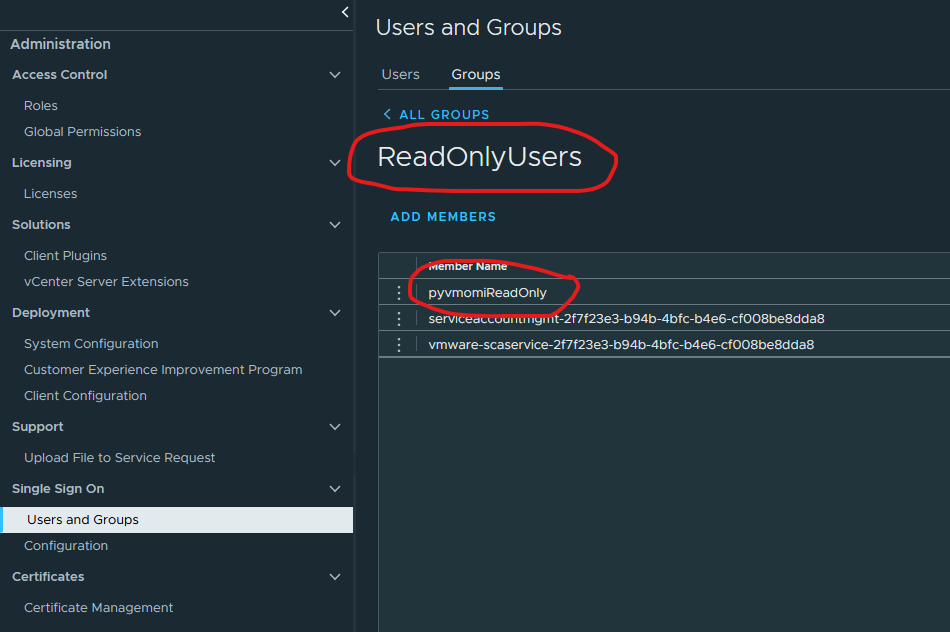Collapse the Certificates section
The height and width of the screenshot is (632, 950).
point(334,577)
